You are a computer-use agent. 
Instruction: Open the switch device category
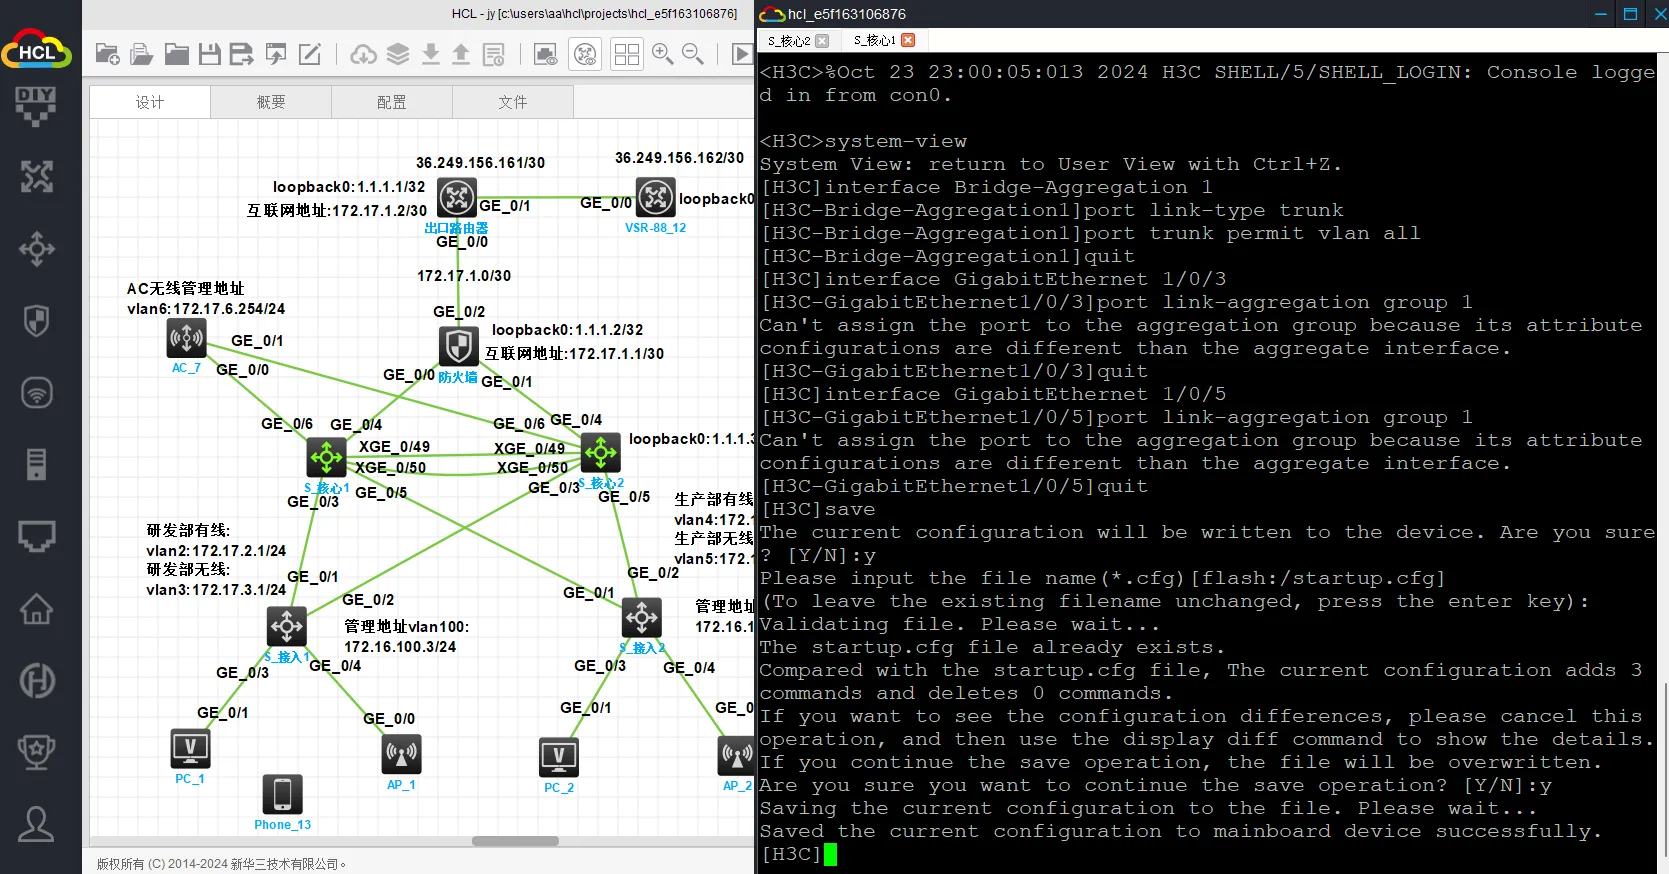coord(36,249)
